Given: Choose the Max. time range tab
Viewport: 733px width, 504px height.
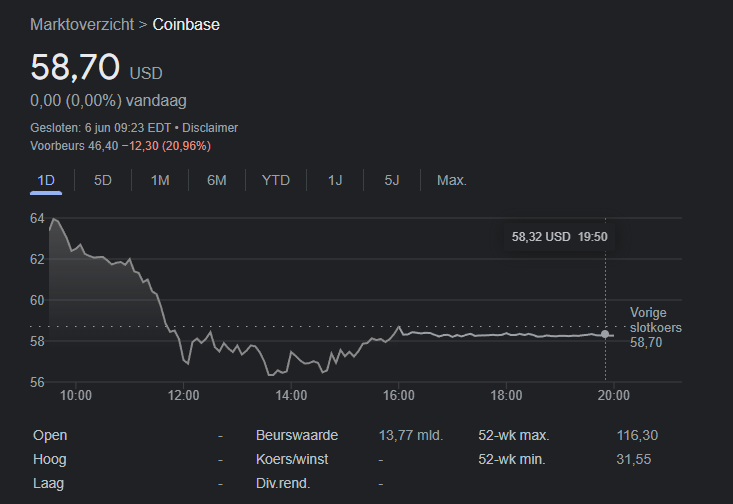Looking at the screenshot, I should coord(452,181).
